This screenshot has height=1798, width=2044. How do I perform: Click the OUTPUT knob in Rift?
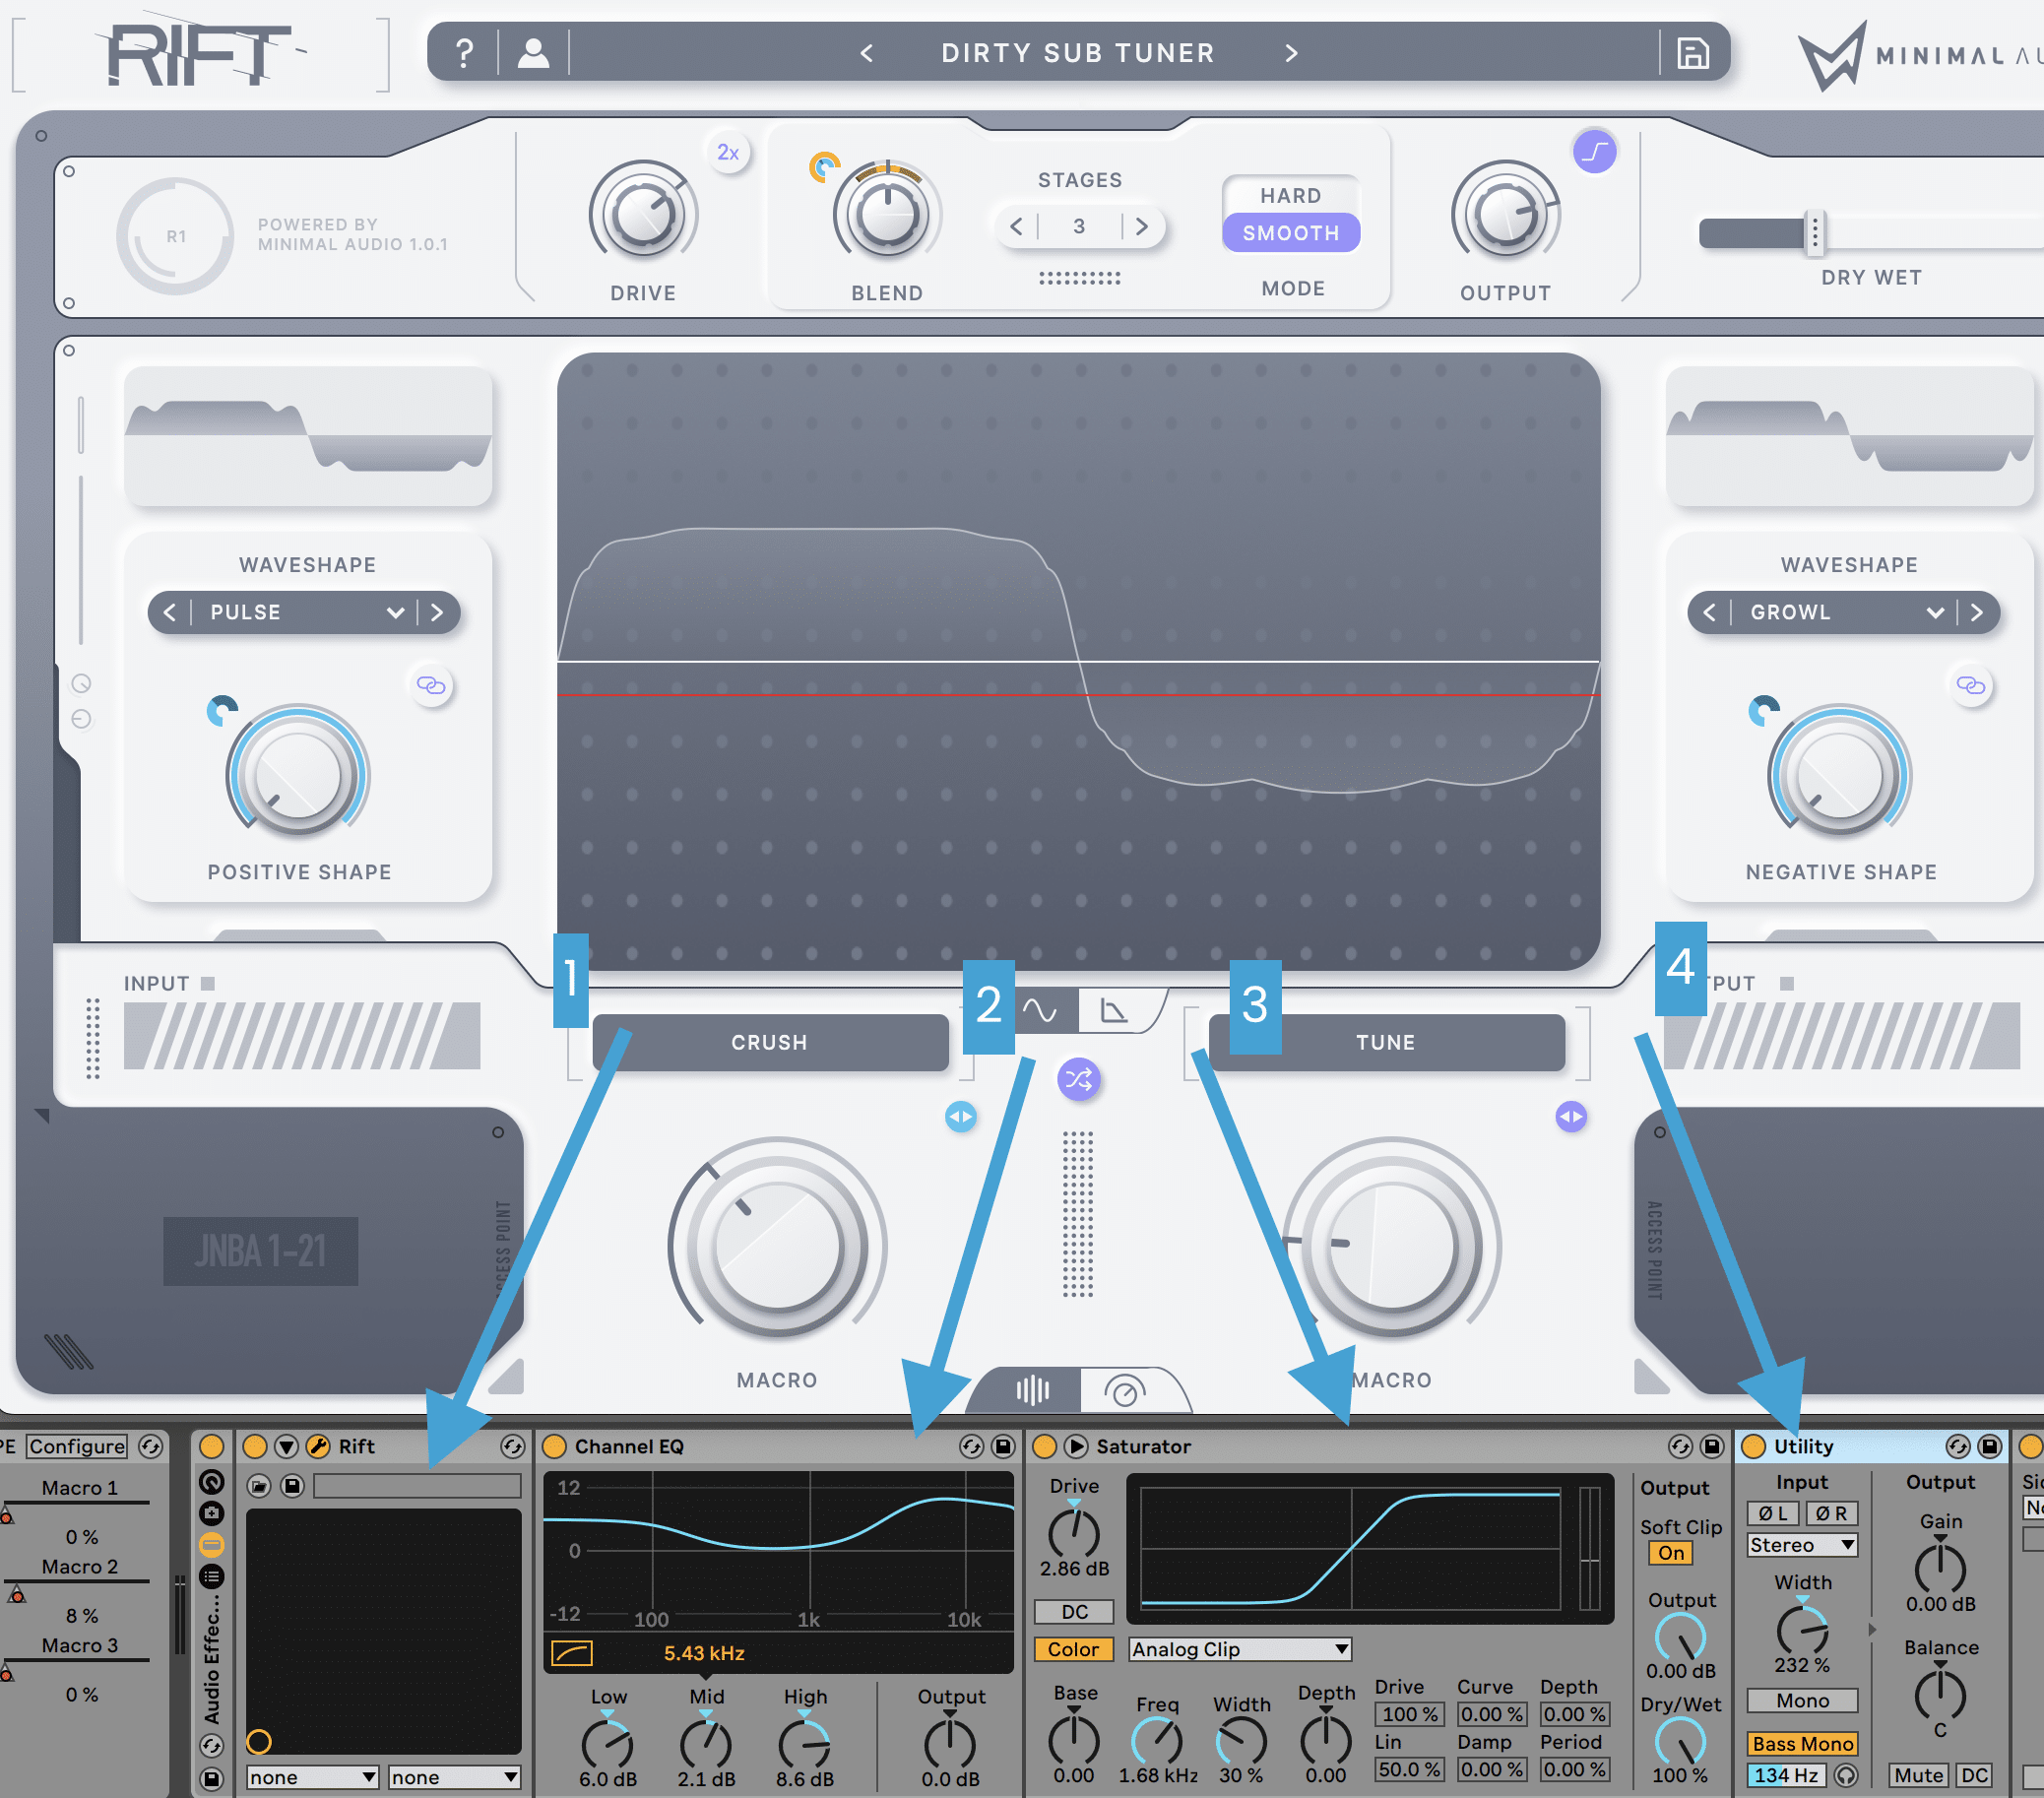click(1505, 215)
